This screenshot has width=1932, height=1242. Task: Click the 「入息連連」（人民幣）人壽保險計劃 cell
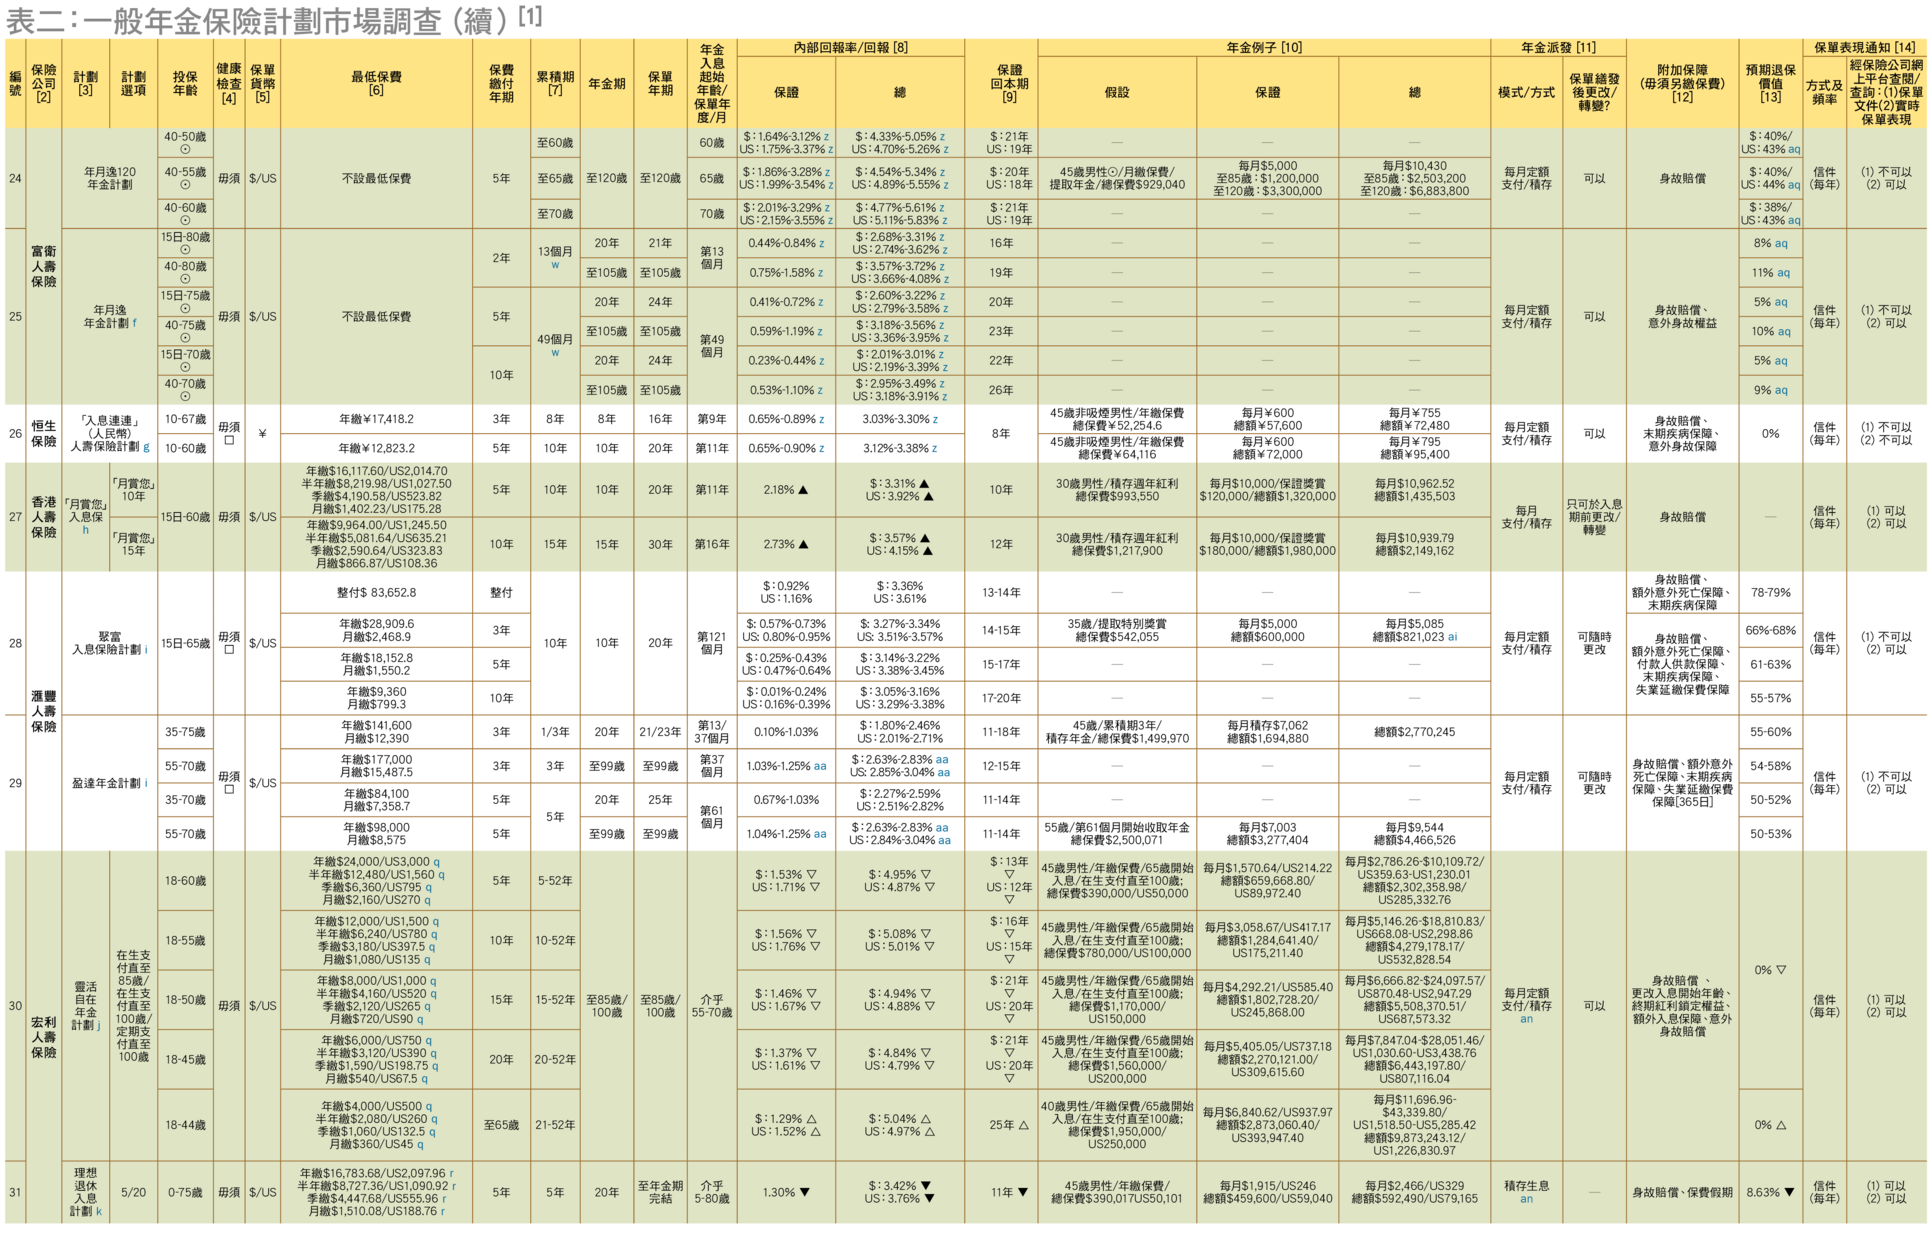point(109,434)
